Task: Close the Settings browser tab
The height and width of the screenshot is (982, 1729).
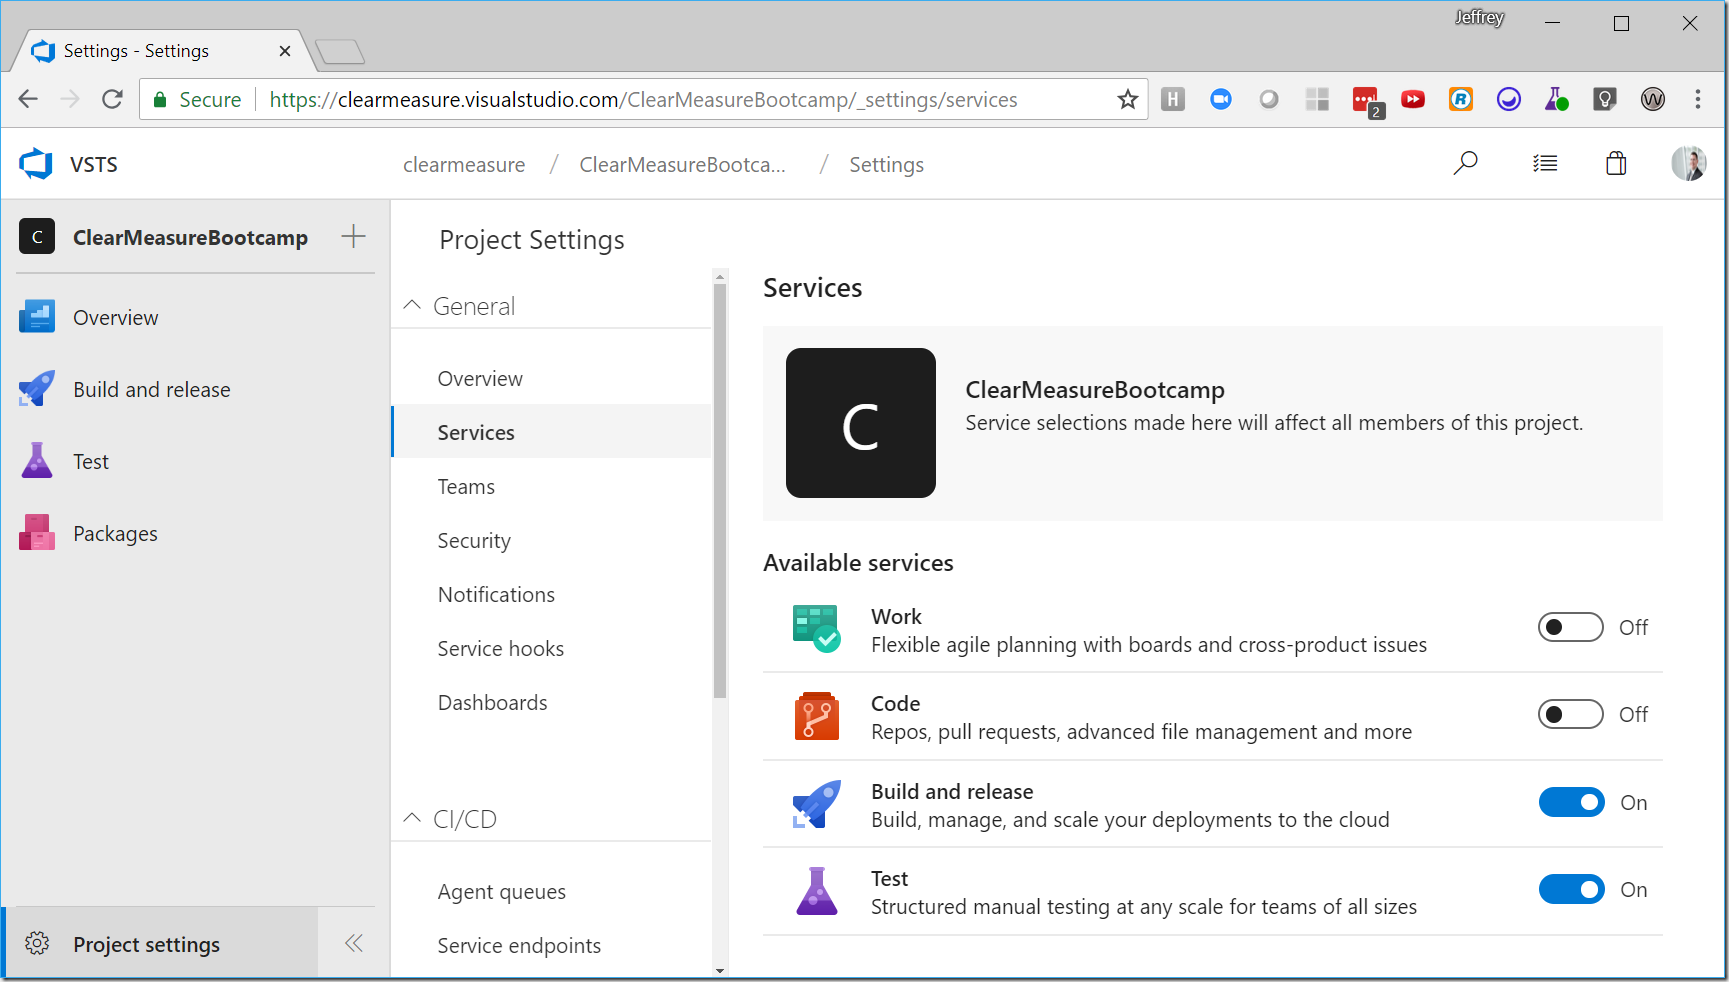Action: (x=285, y=50)
